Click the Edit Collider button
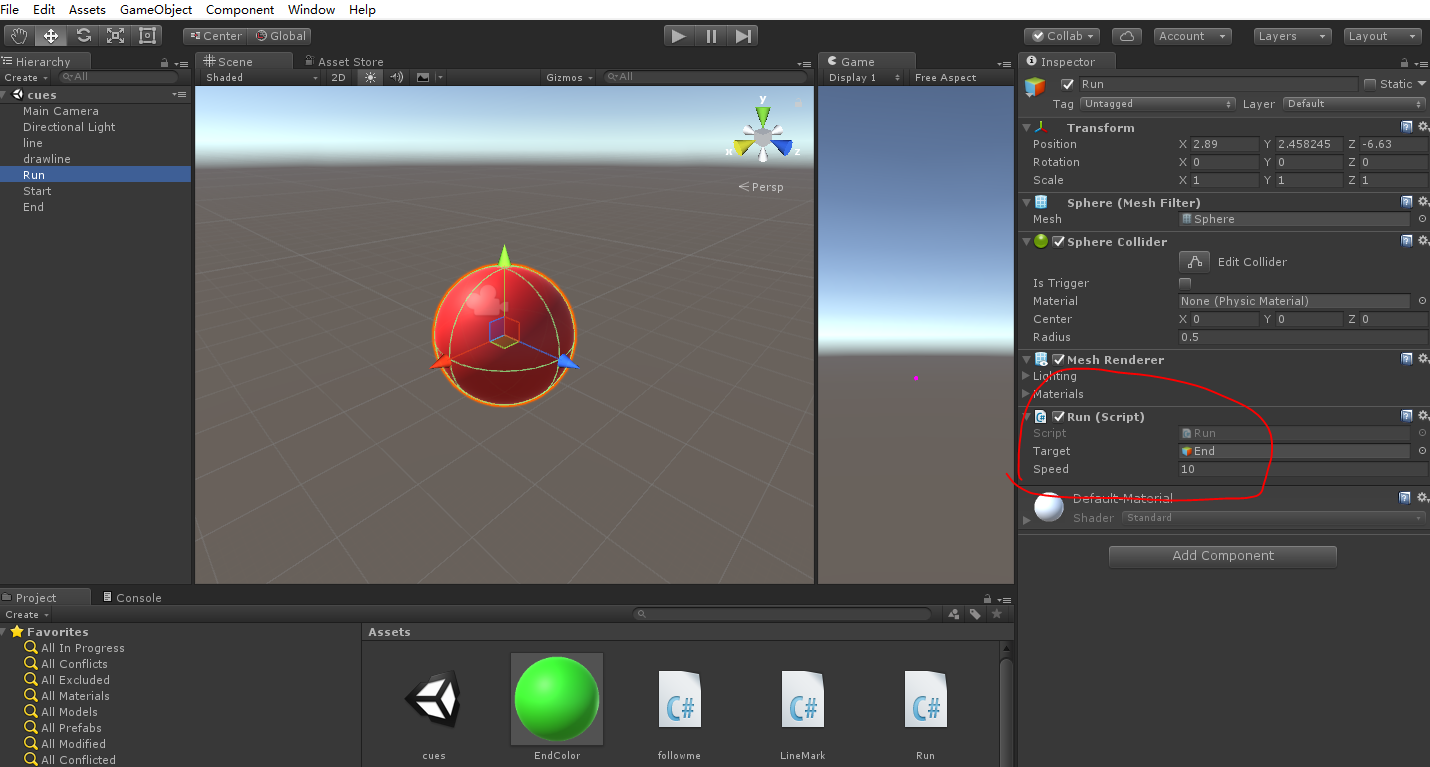 [1194, 261]
